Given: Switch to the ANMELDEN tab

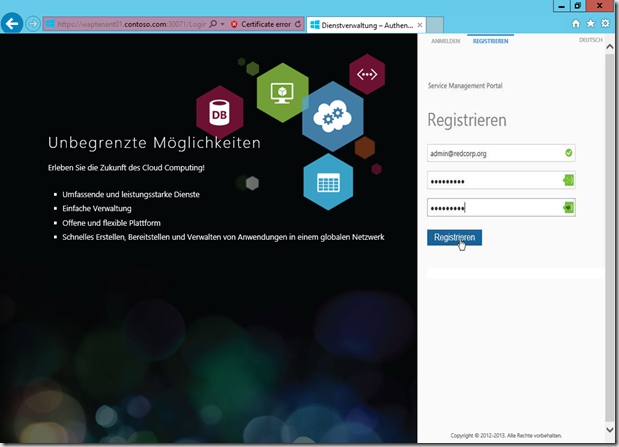Looking at the screenshot, I should click(x=445, y=41).
